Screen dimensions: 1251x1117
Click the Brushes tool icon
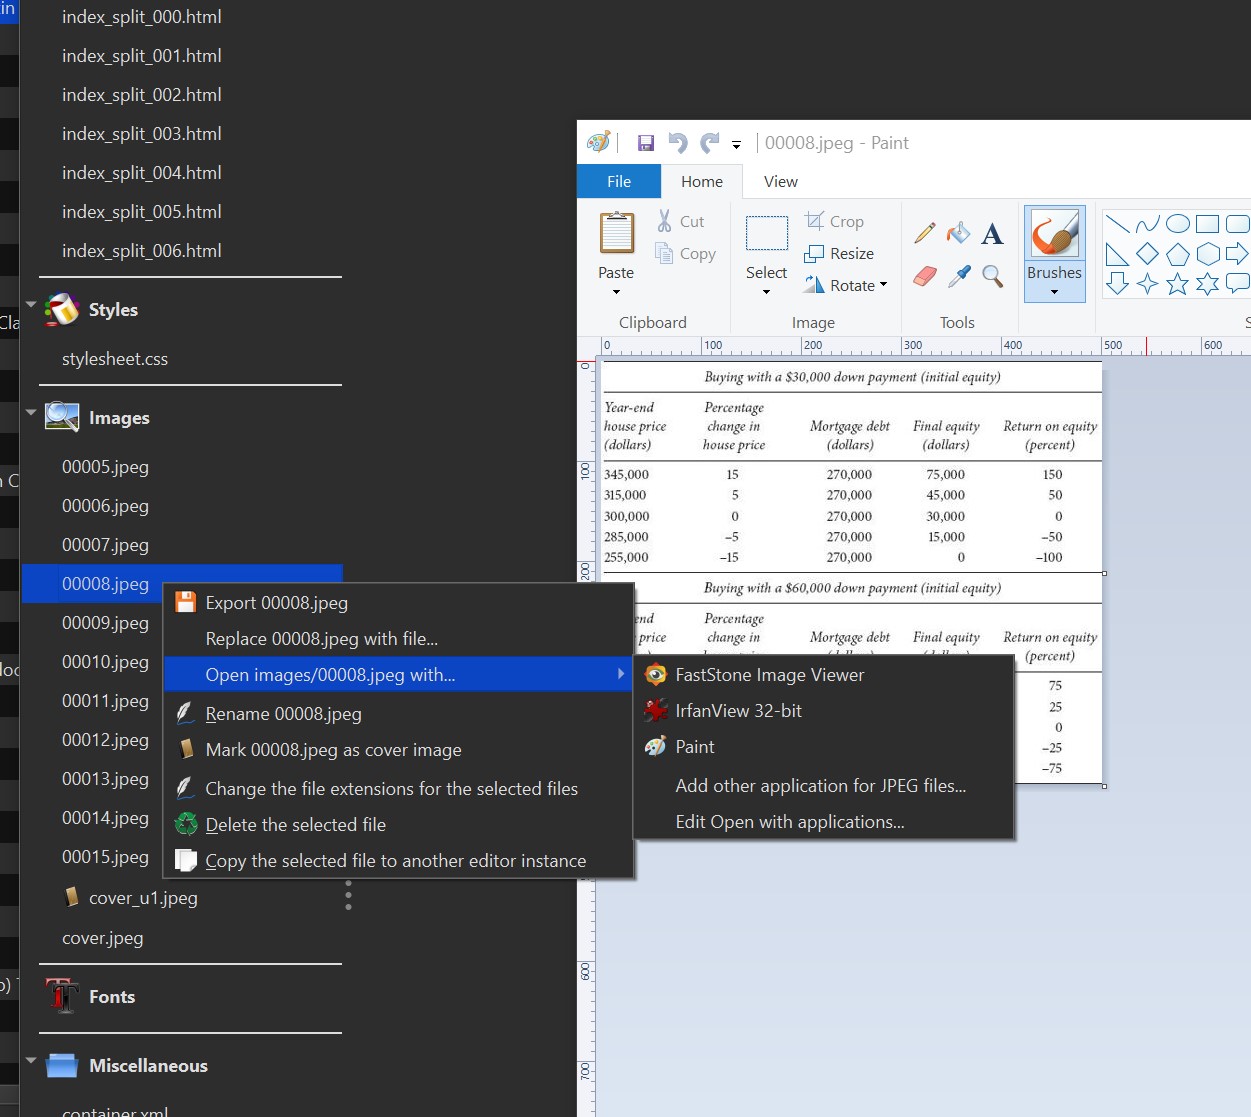(x=1055, y=235)
